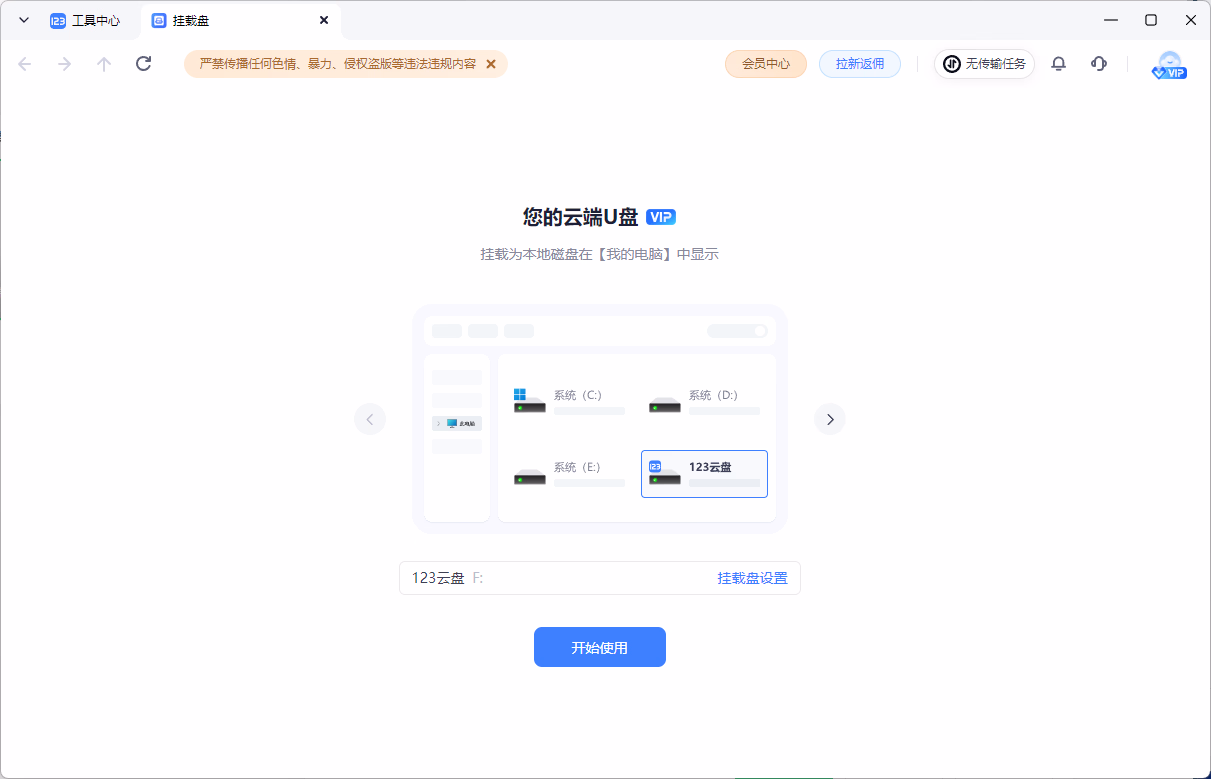Open 挂载盘设置 link
The width and height of the screenshot is (1211, 779).
coord(752,578)
